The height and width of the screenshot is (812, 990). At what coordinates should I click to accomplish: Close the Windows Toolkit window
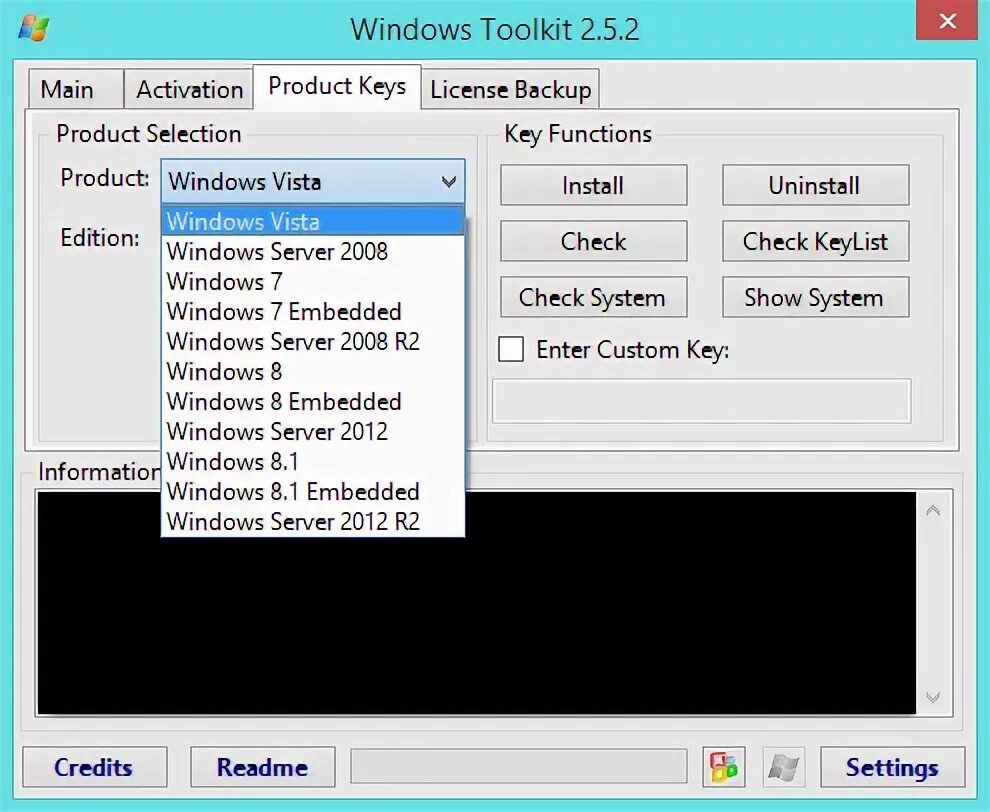tap(947, 21)
